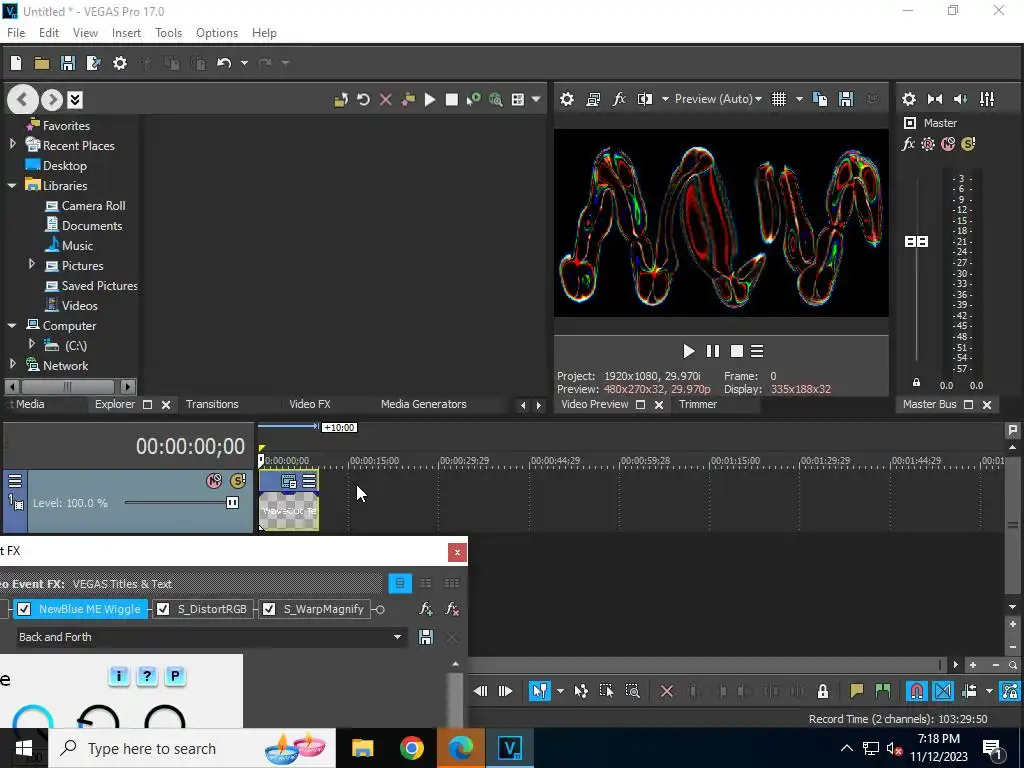This screenshot has width=1024, height=768.
Task: Switch to the Trimmer tab
Action: (x=697, y=404)
